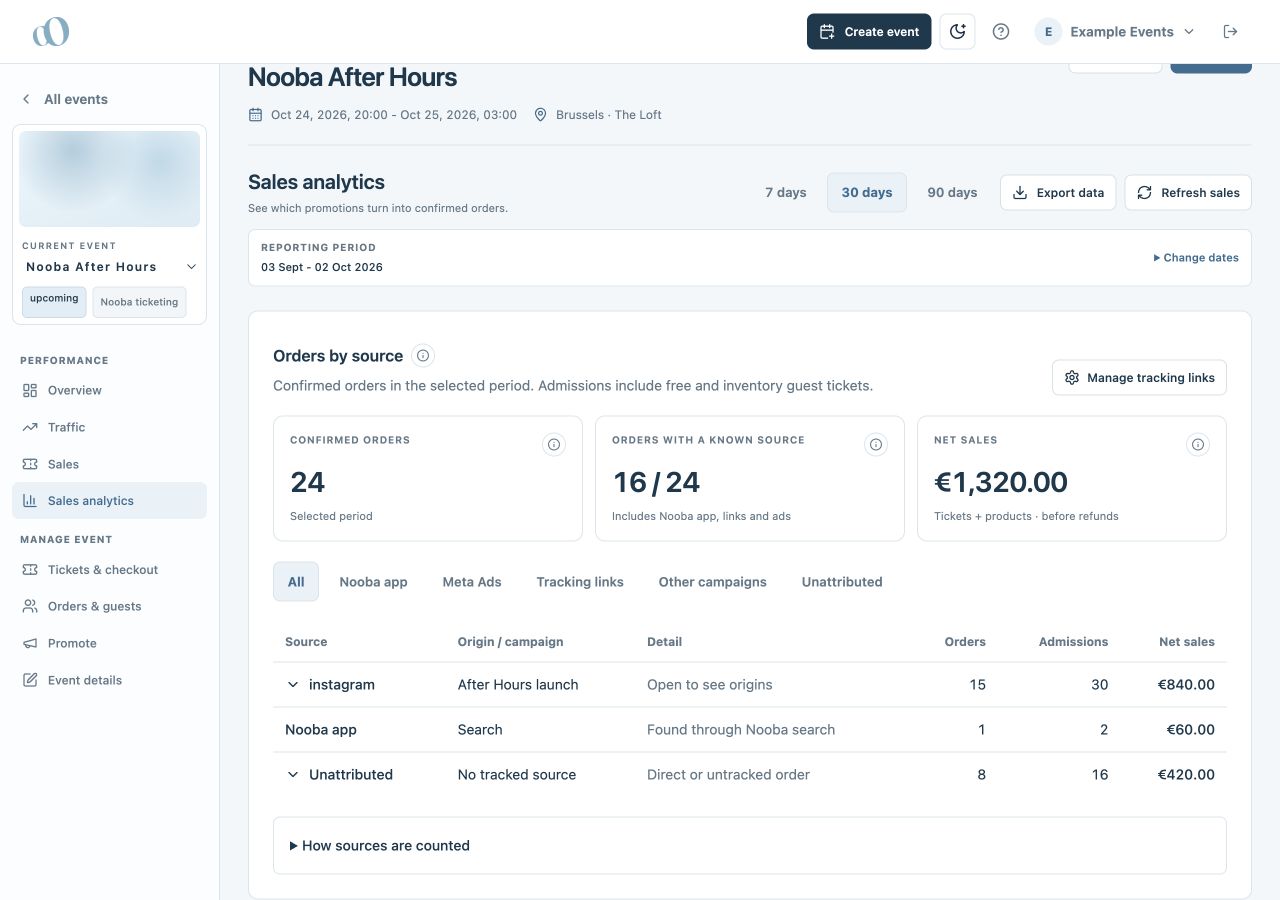Image resolution: width=1280 pixels, height=900 pixels.
Task: Toggle dark mode moon icon
Action: [957, 32]
